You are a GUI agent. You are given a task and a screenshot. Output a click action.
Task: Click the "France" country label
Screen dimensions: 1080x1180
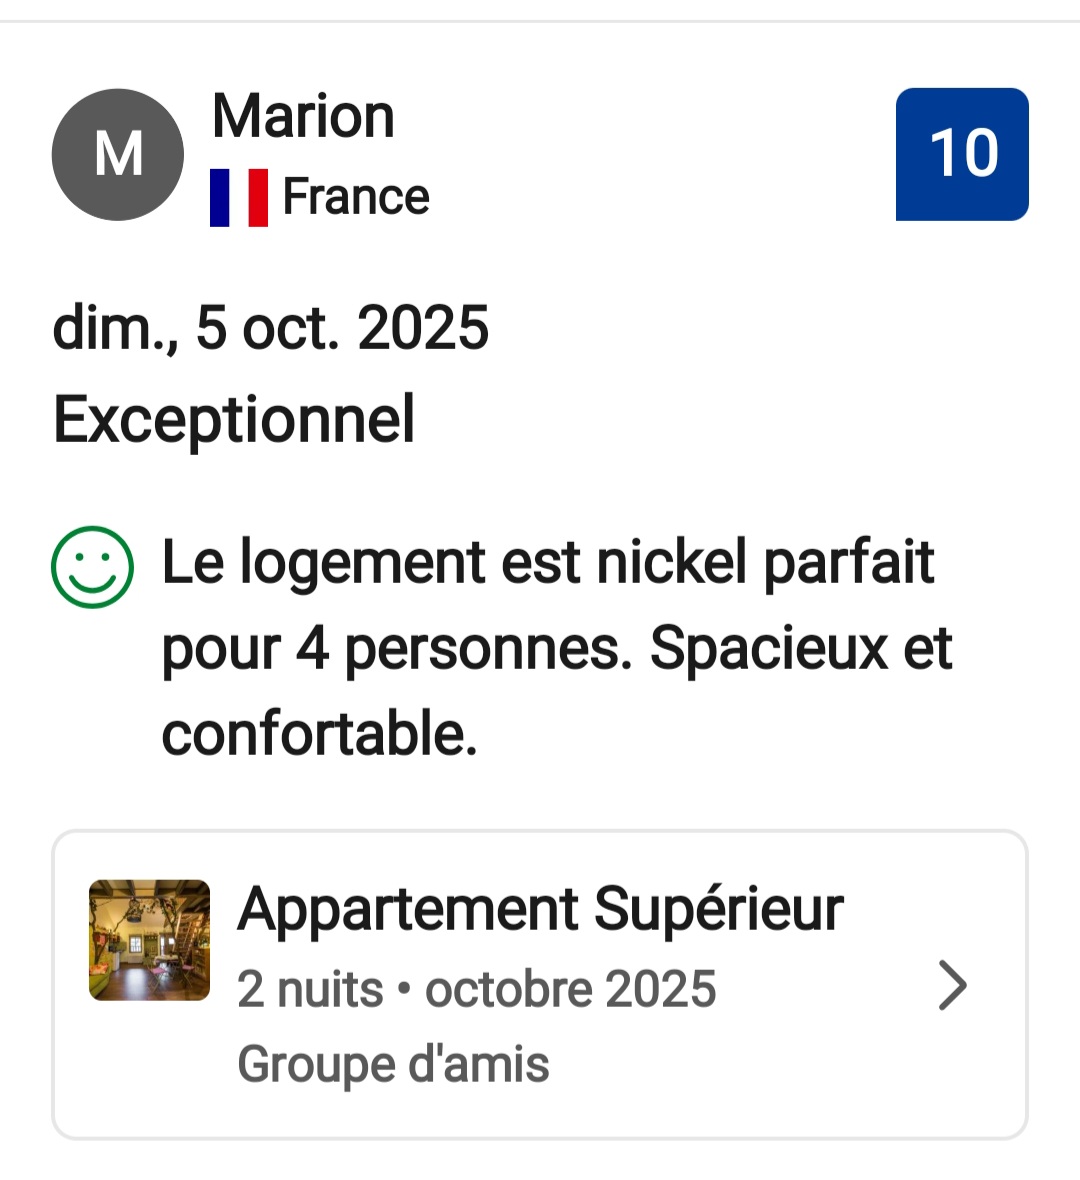(356, 196)
